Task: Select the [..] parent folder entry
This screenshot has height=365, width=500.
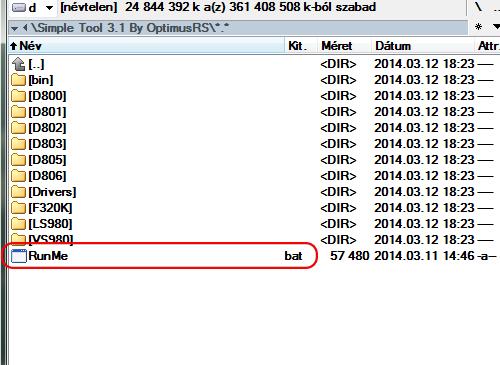Action: [x=36, y=64]
